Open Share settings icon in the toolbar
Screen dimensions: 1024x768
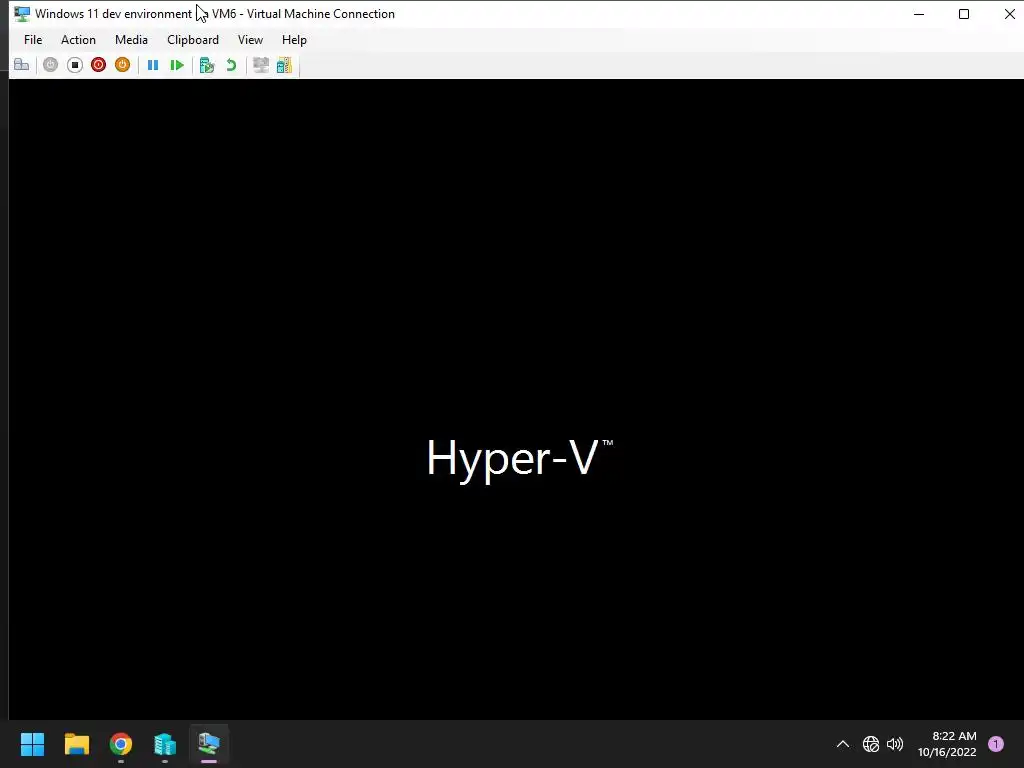(285, 65)
